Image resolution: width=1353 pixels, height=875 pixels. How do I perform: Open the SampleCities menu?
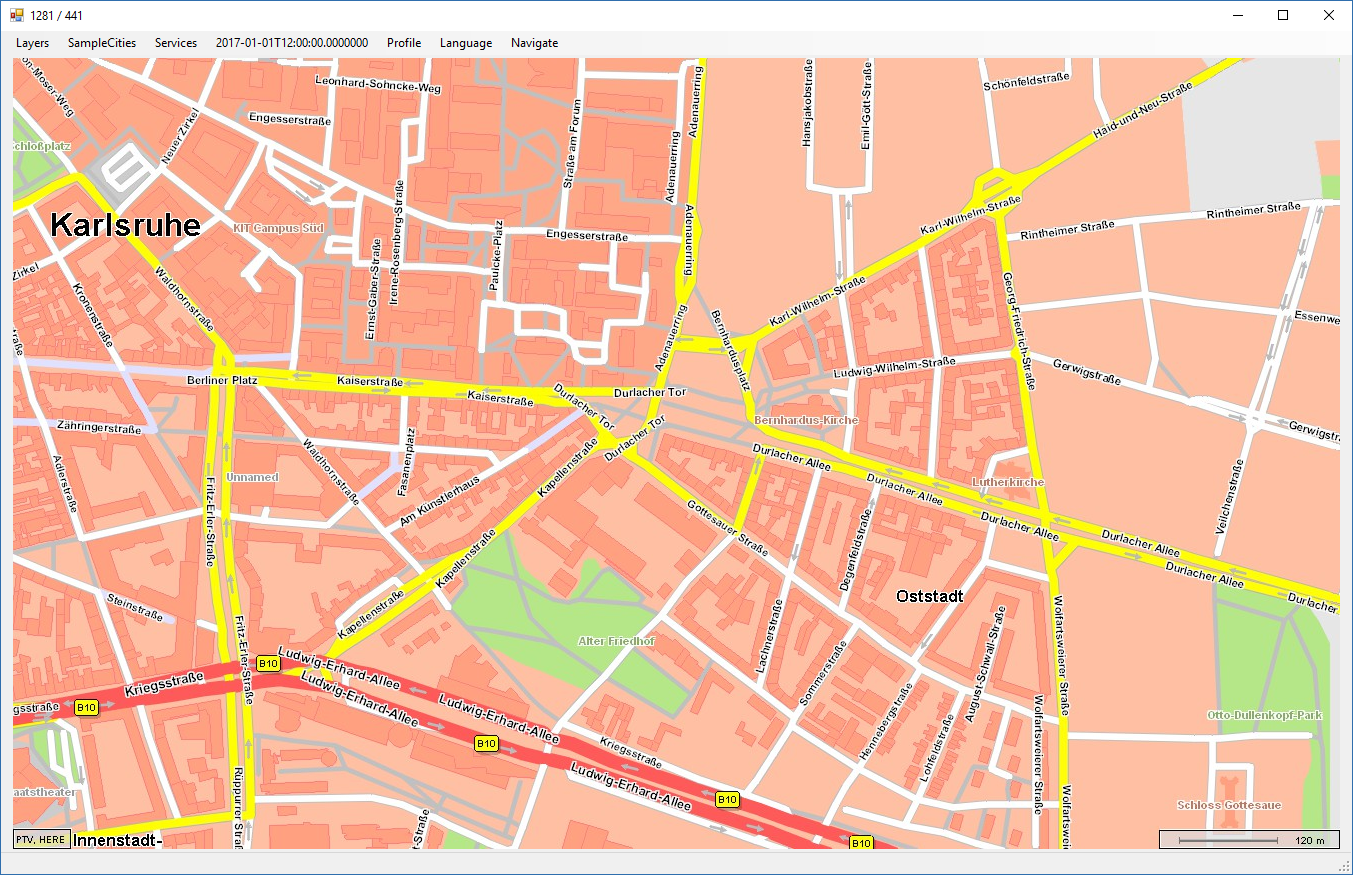(x=101, y=43)
